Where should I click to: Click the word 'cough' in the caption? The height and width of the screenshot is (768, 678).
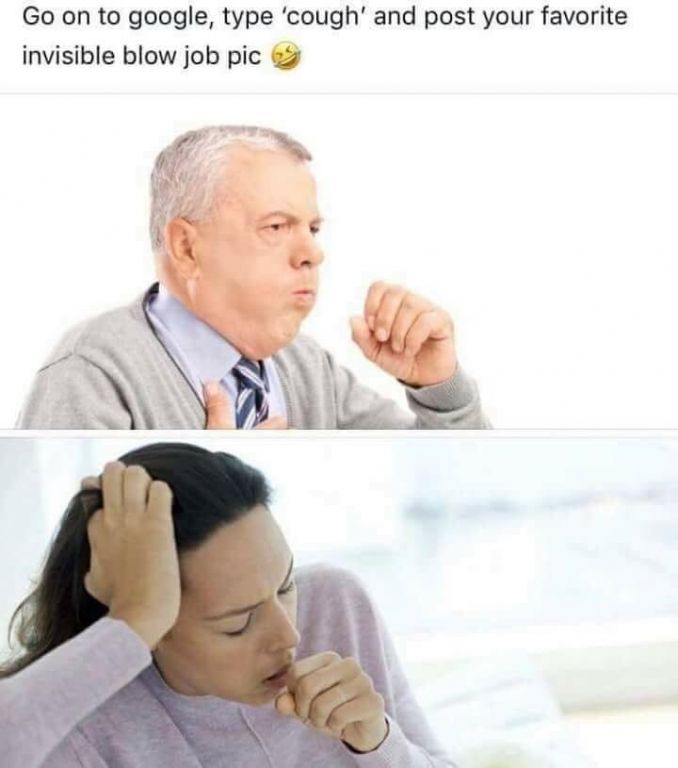coord(327,17)
